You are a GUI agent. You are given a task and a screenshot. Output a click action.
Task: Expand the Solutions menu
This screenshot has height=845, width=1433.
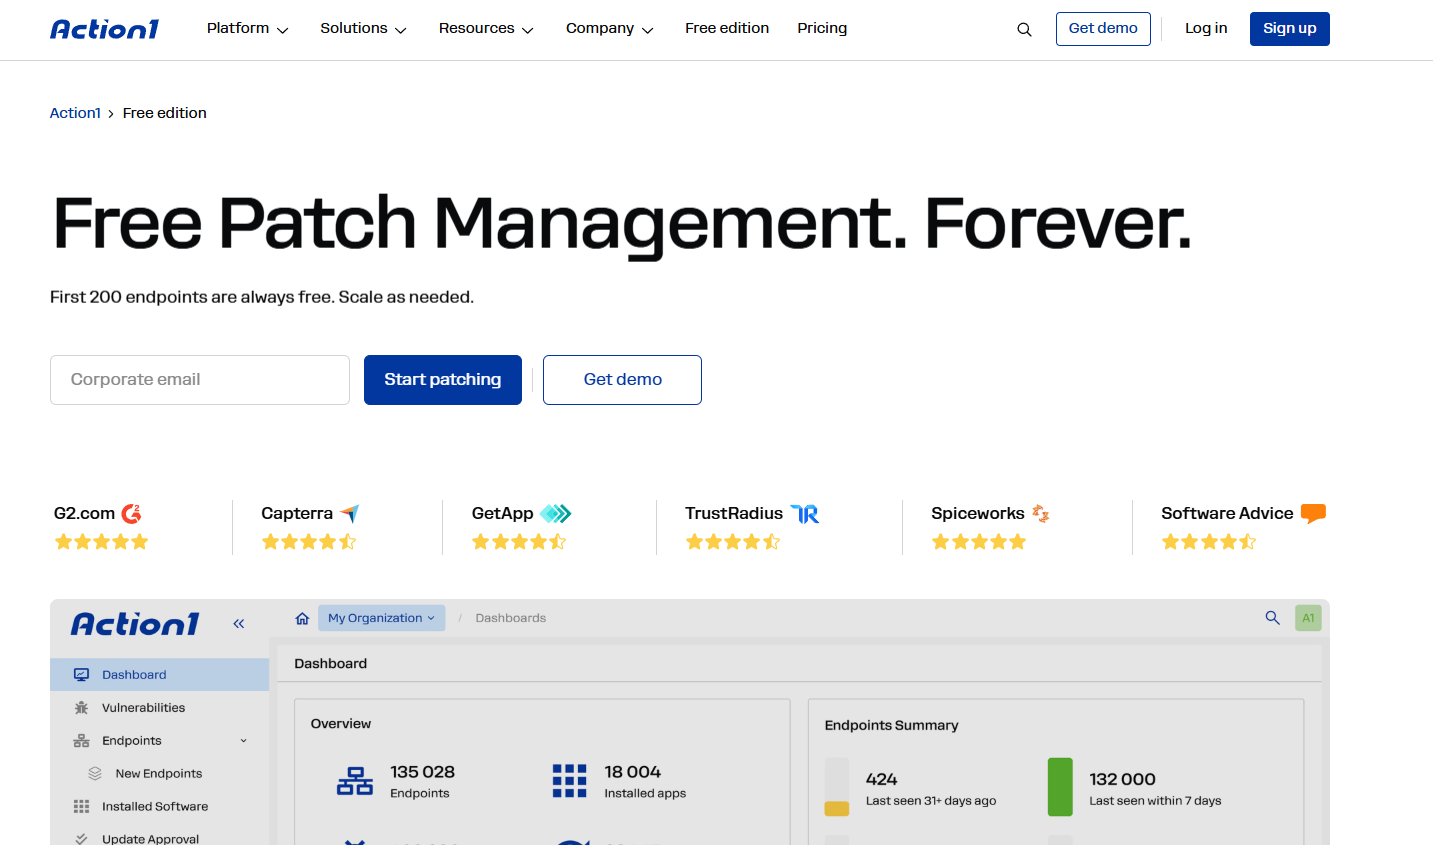363,29
